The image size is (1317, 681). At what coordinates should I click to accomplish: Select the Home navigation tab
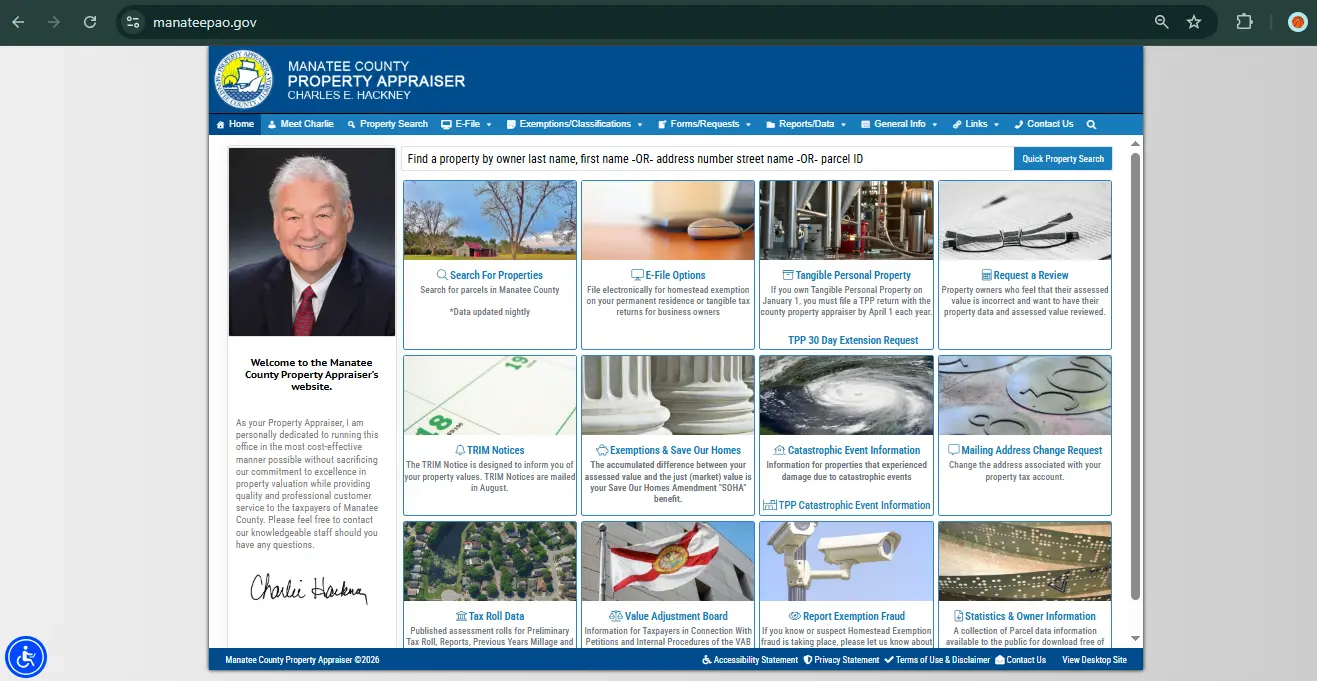coord(234,124)
